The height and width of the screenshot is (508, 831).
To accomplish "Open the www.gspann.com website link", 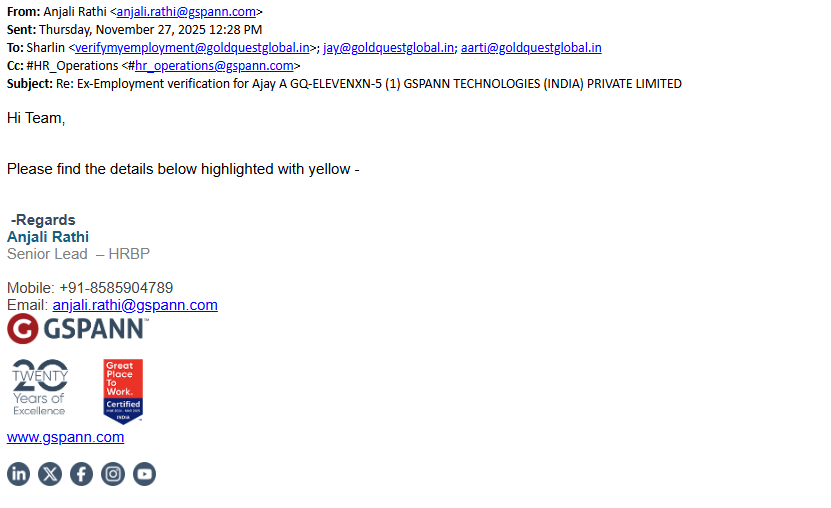I will (x=65, y=437).
